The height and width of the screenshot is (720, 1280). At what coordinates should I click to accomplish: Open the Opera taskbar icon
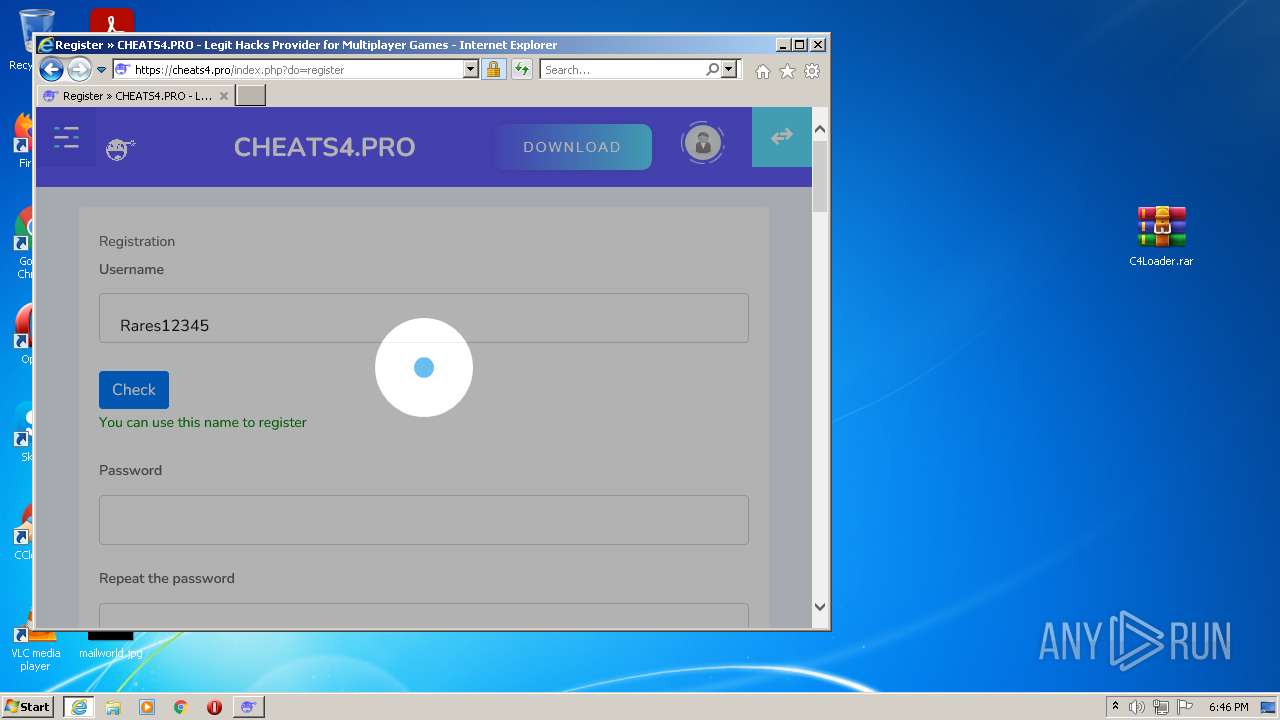[214, 707]
